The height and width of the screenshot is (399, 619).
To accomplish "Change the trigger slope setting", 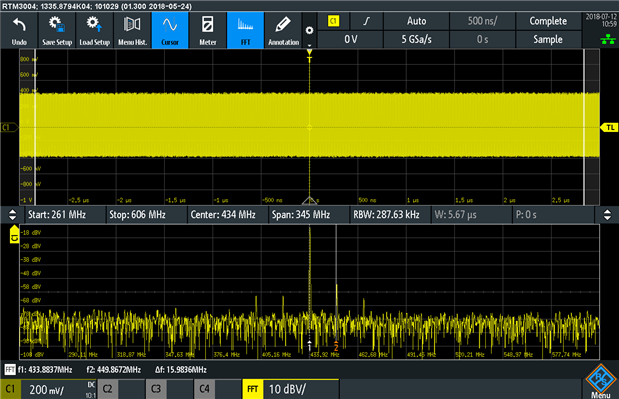I will click(x=366, y=21).
